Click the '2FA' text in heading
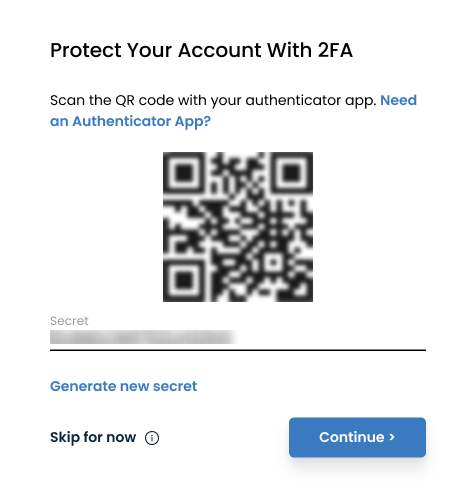The height and width of the screenshot is (488, 476). 335,50
